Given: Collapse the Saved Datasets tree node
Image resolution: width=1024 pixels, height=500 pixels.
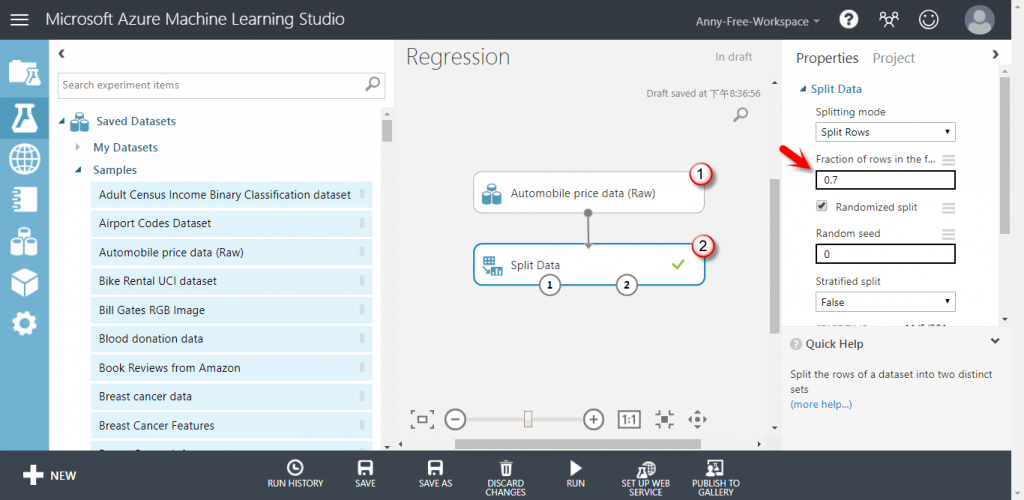Looking at the screenshot, I should click(x=63, y=121).
